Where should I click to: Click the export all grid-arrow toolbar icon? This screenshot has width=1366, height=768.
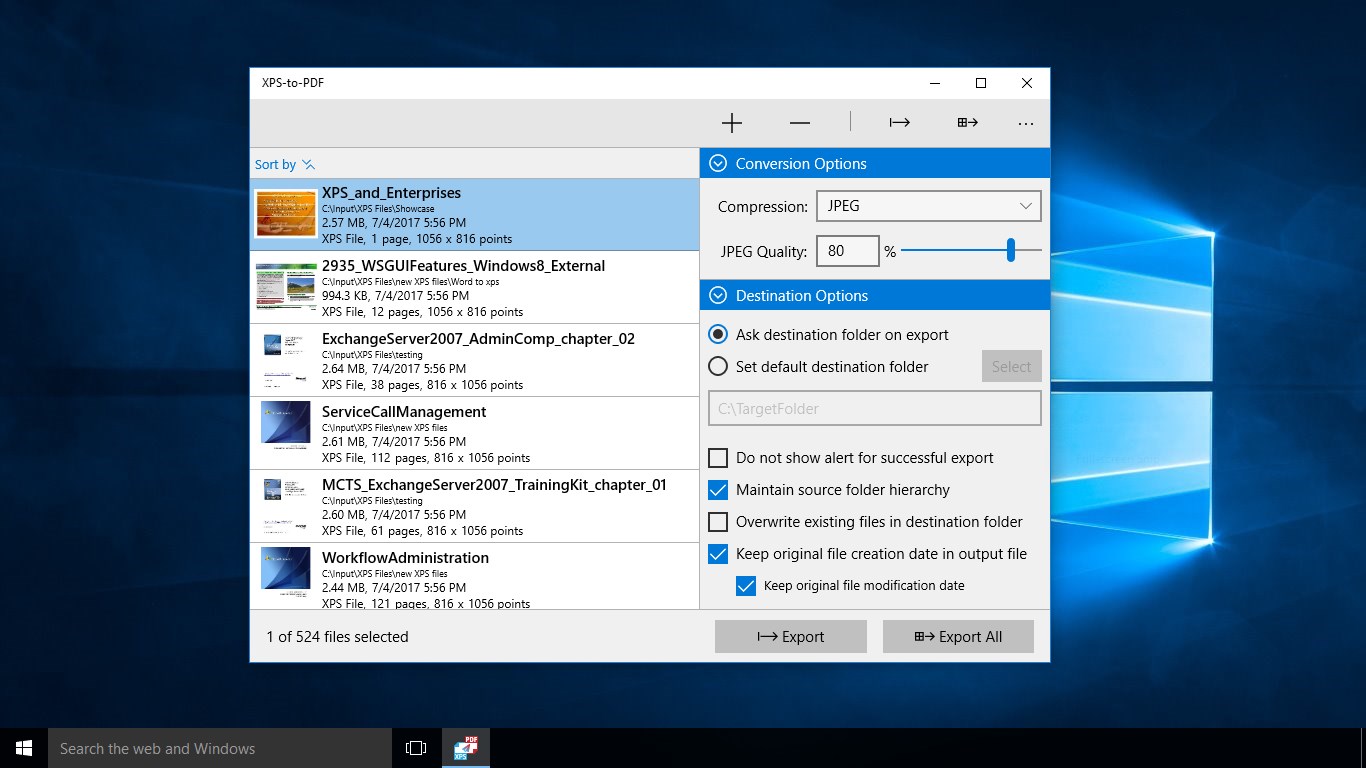coord(967,123)
